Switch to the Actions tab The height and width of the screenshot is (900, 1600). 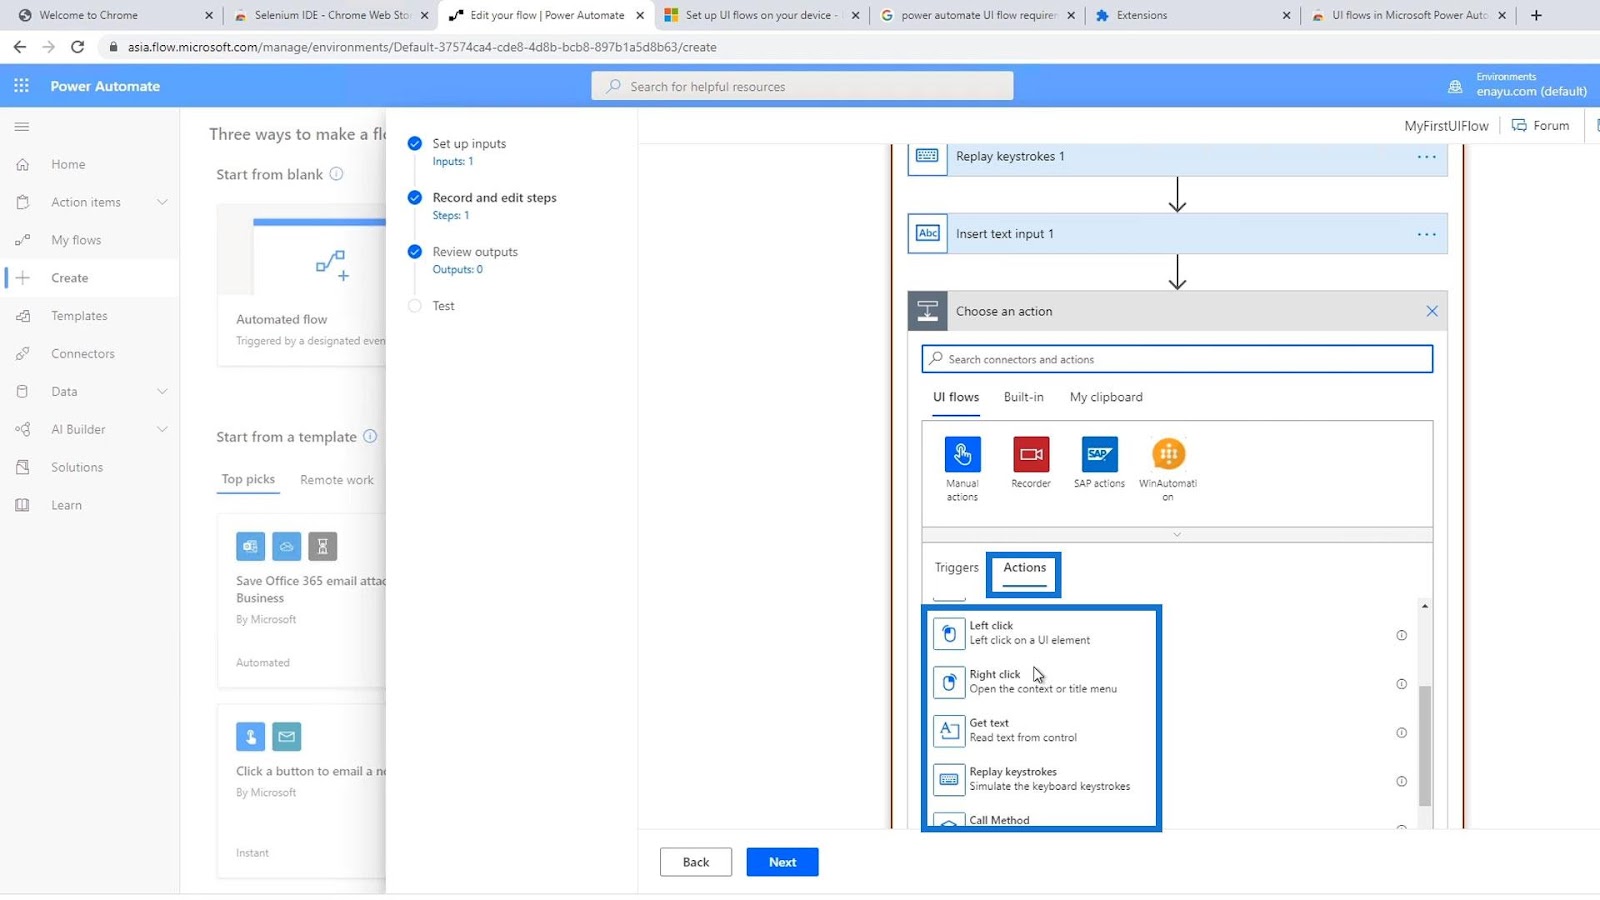tap(1024, 568)
